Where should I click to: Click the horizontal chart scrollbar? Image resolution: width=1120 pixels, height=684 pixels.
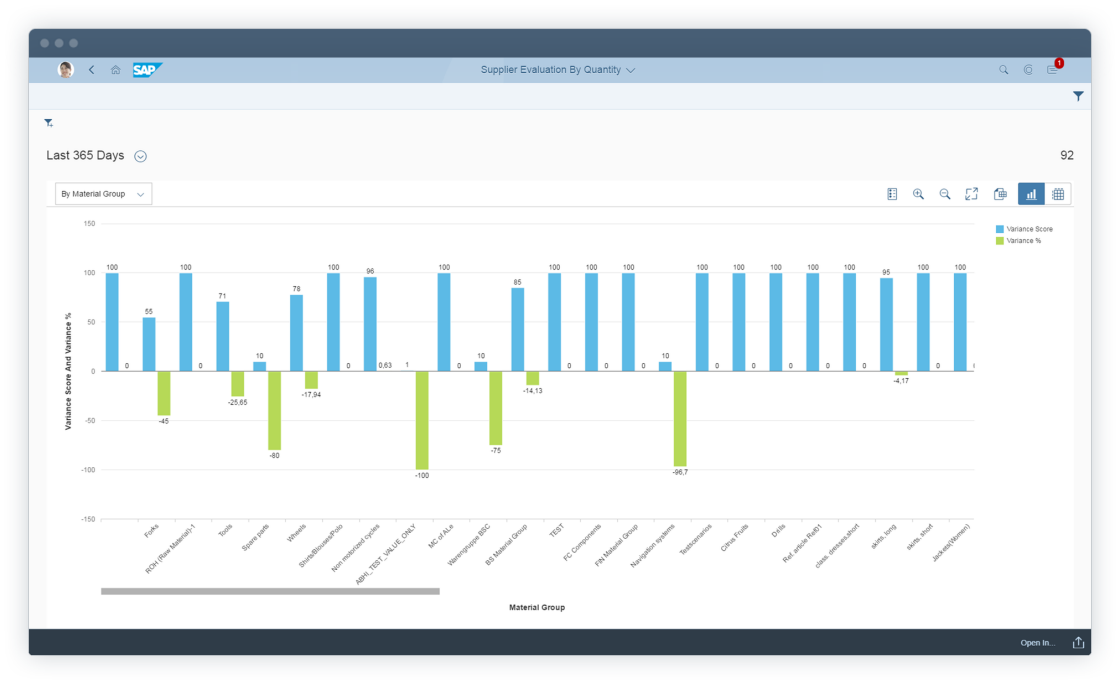(270, 591)
